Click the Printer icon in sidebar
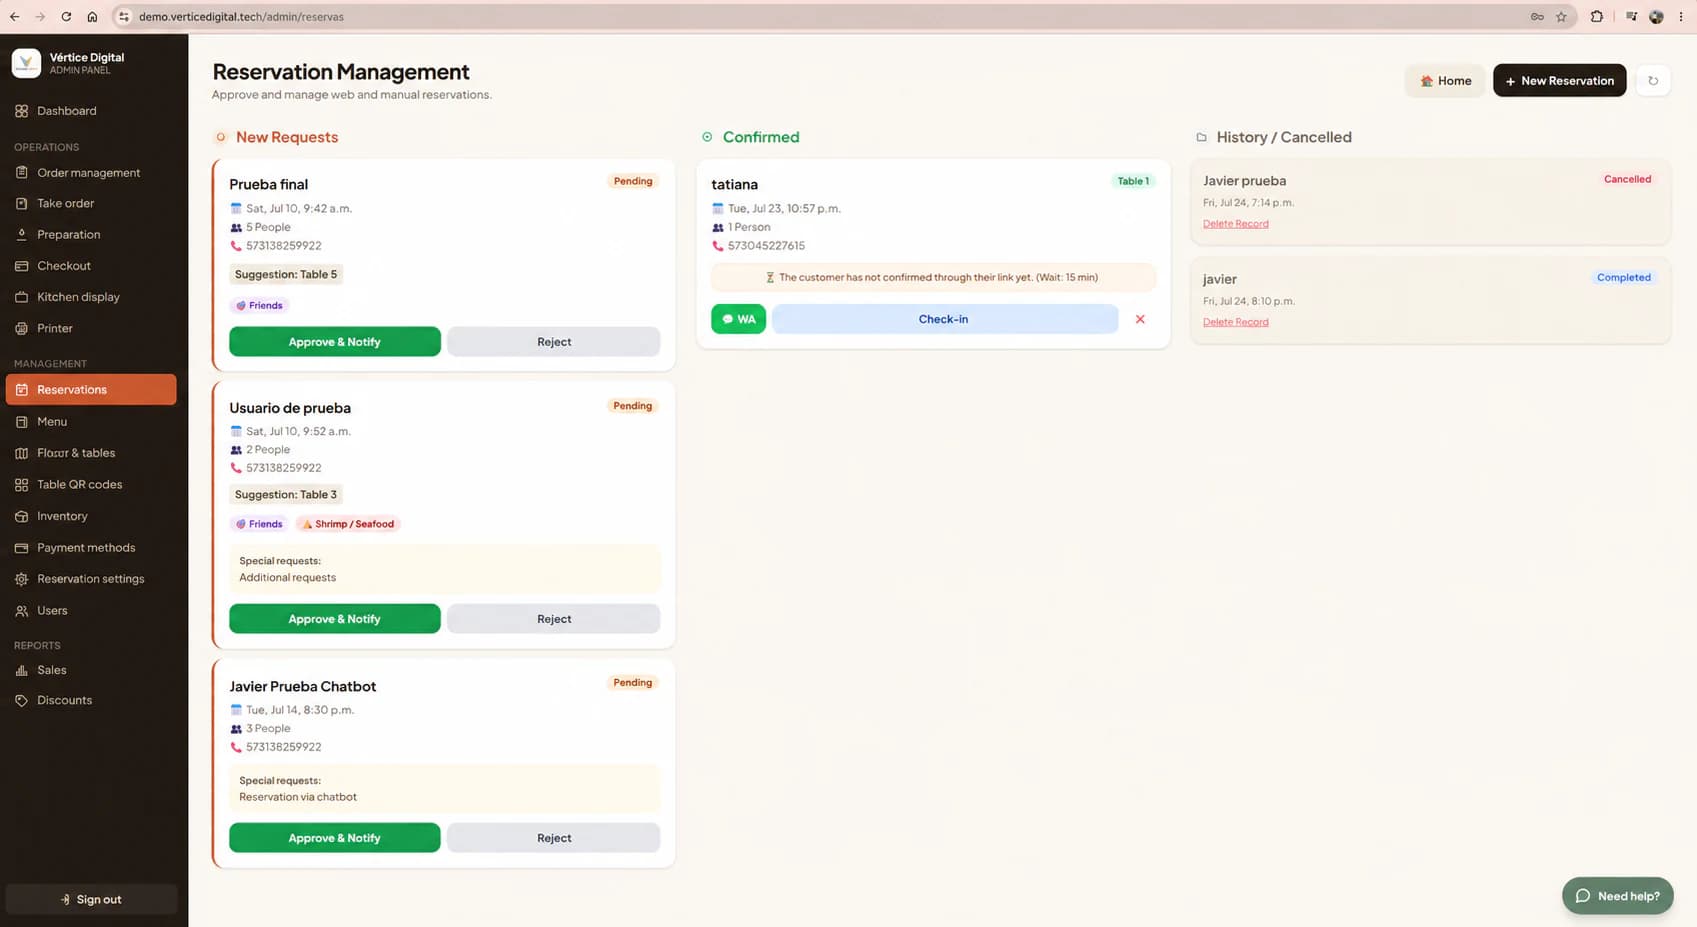The height and width of the screenshot is (927, 1697). [22, 328]
